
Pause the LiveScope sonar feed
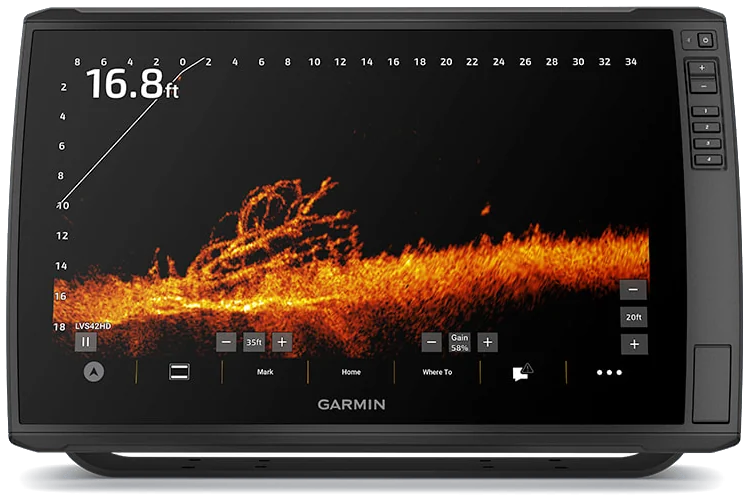click(86, 342)
